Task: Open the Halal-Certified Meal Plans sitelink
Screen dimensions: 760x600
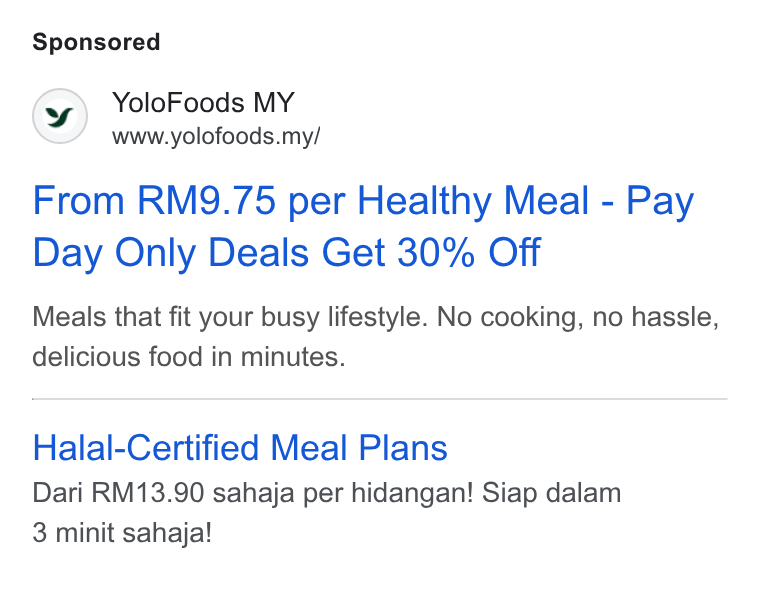Action: (x=240, y=447)
